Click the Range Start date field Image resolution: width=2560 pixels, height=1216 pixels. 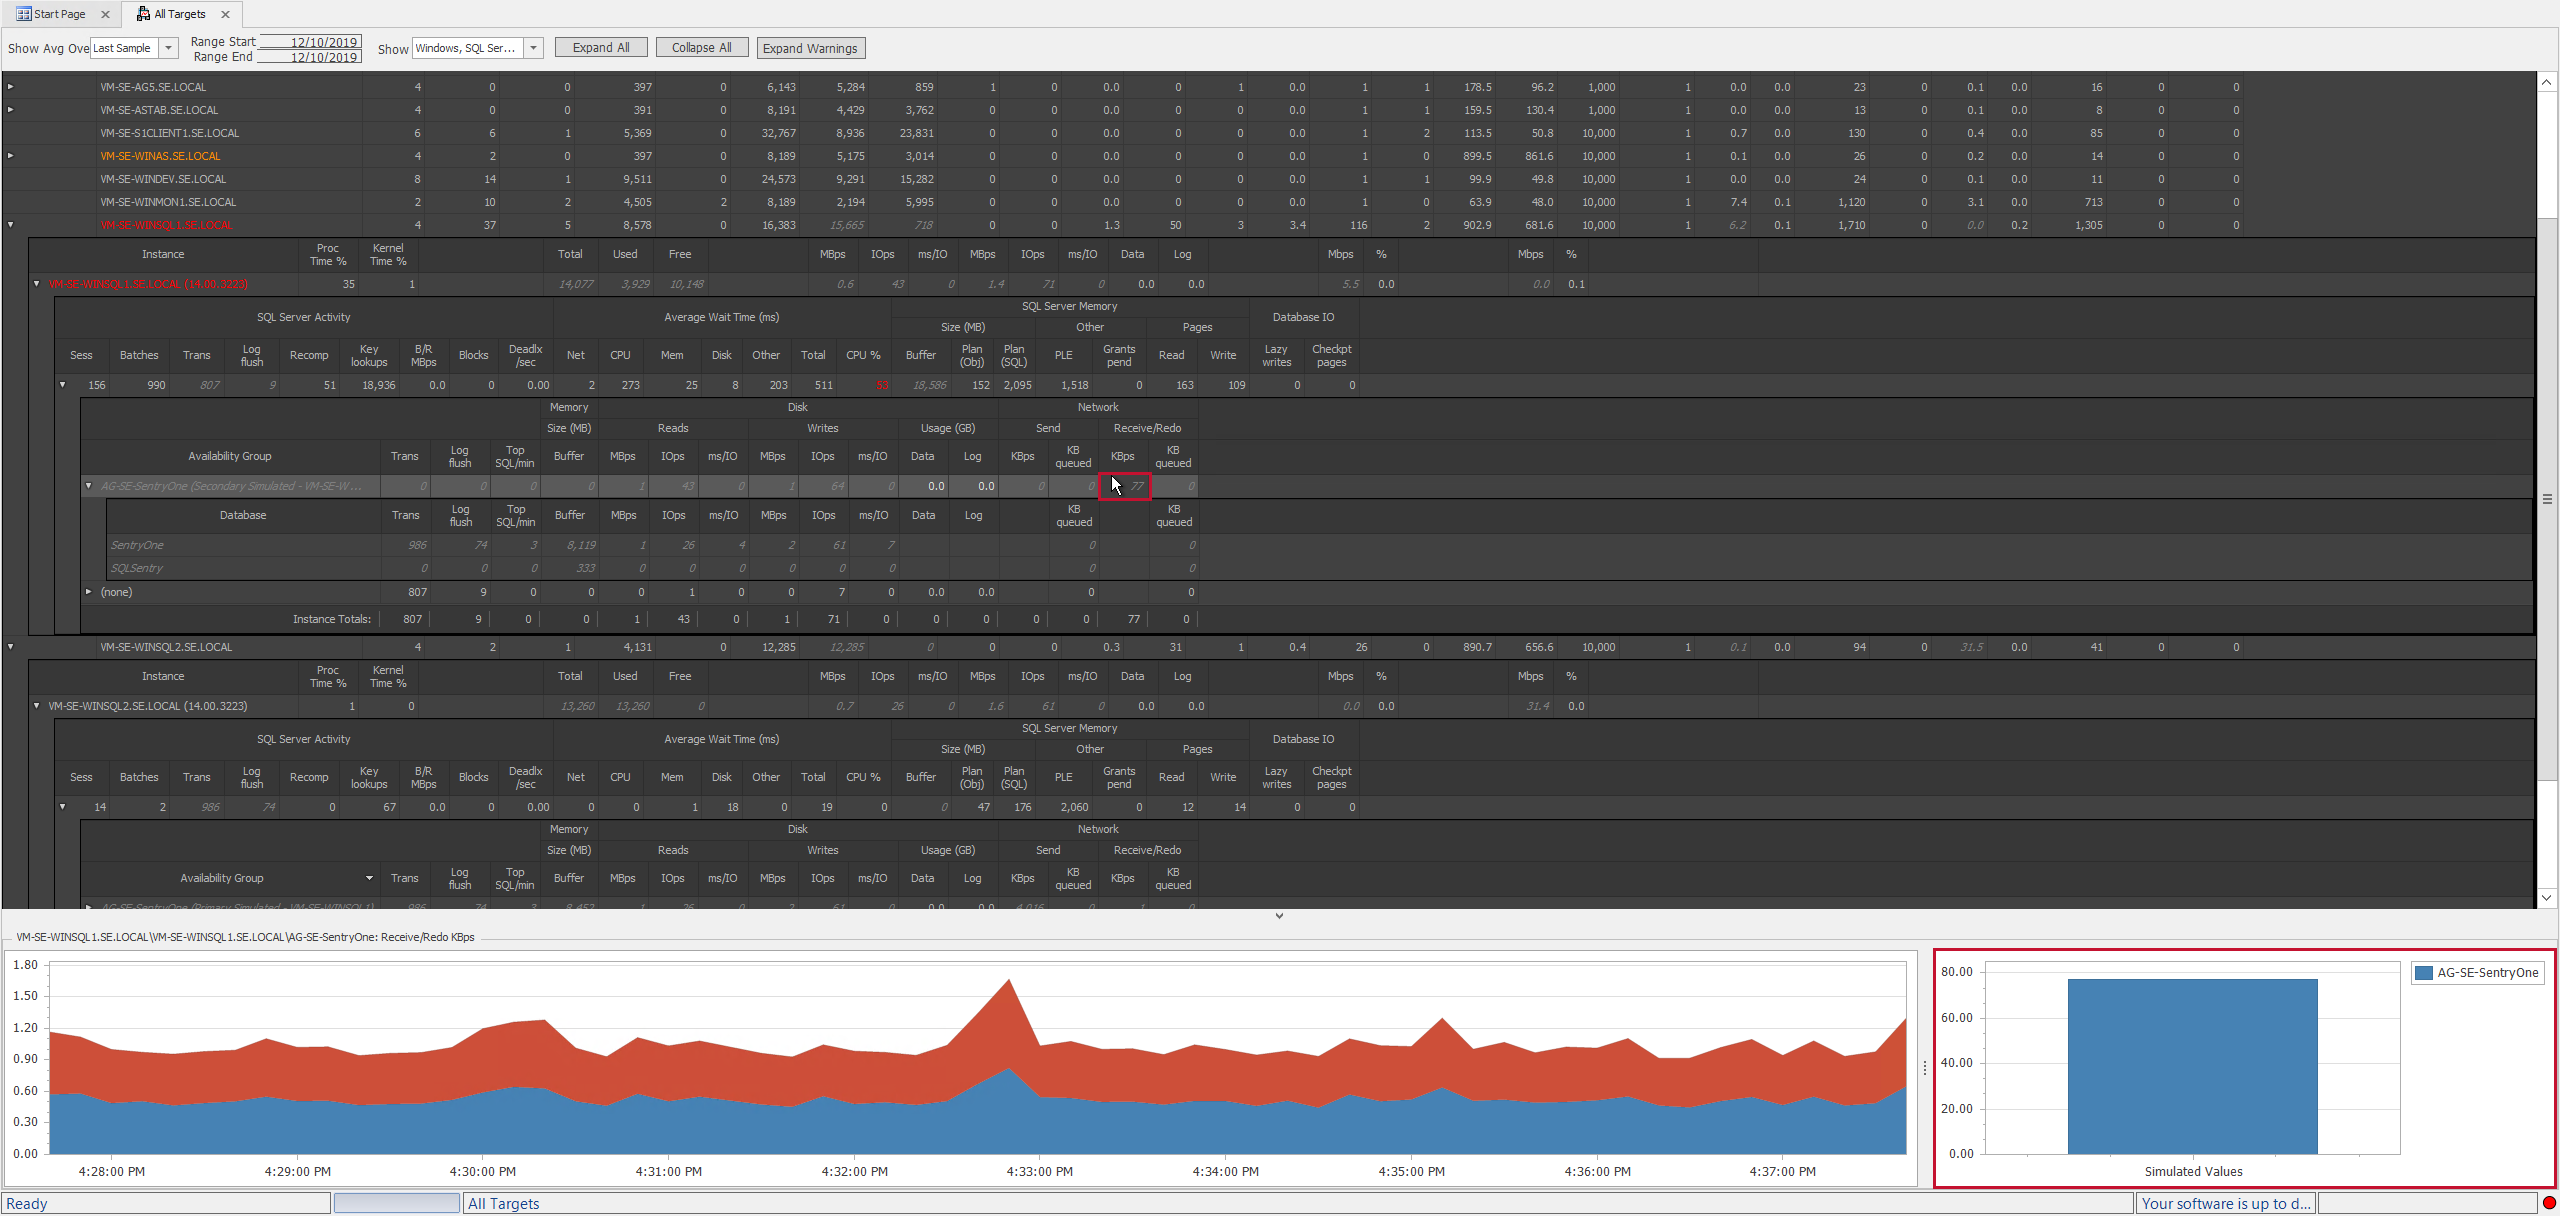(311, 42)
